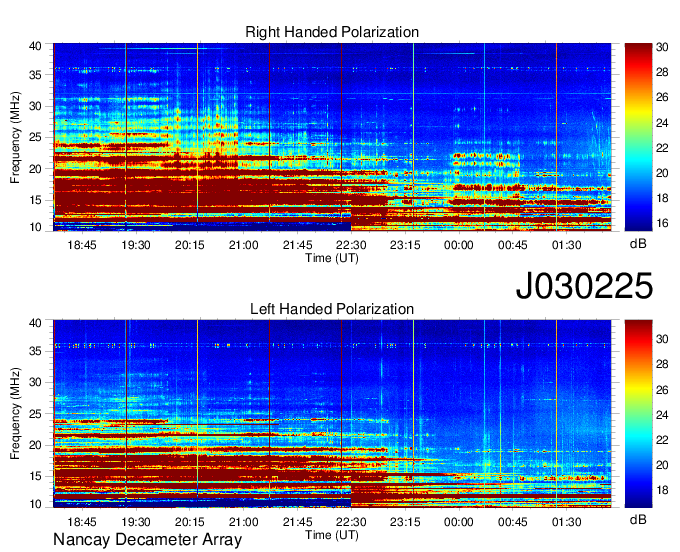
Task: Click the 01:30 time tick under Right Handed plot
Action: pos(566,245)
